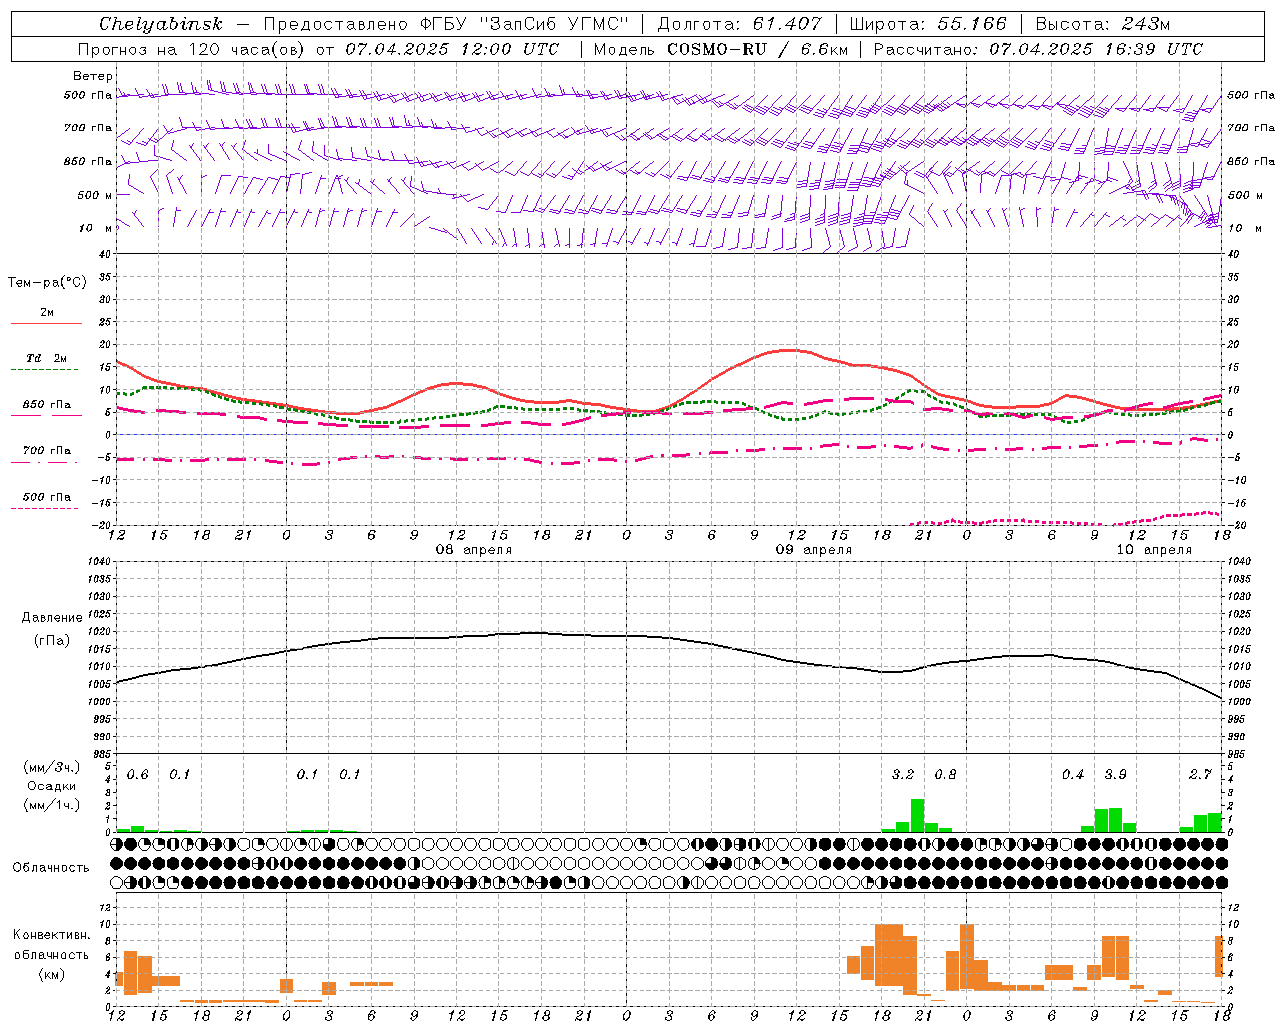The height and width of the screenshot is (1024, 1280).
Task: Click the '0.6' precipitation total
Action: [138, 775]
